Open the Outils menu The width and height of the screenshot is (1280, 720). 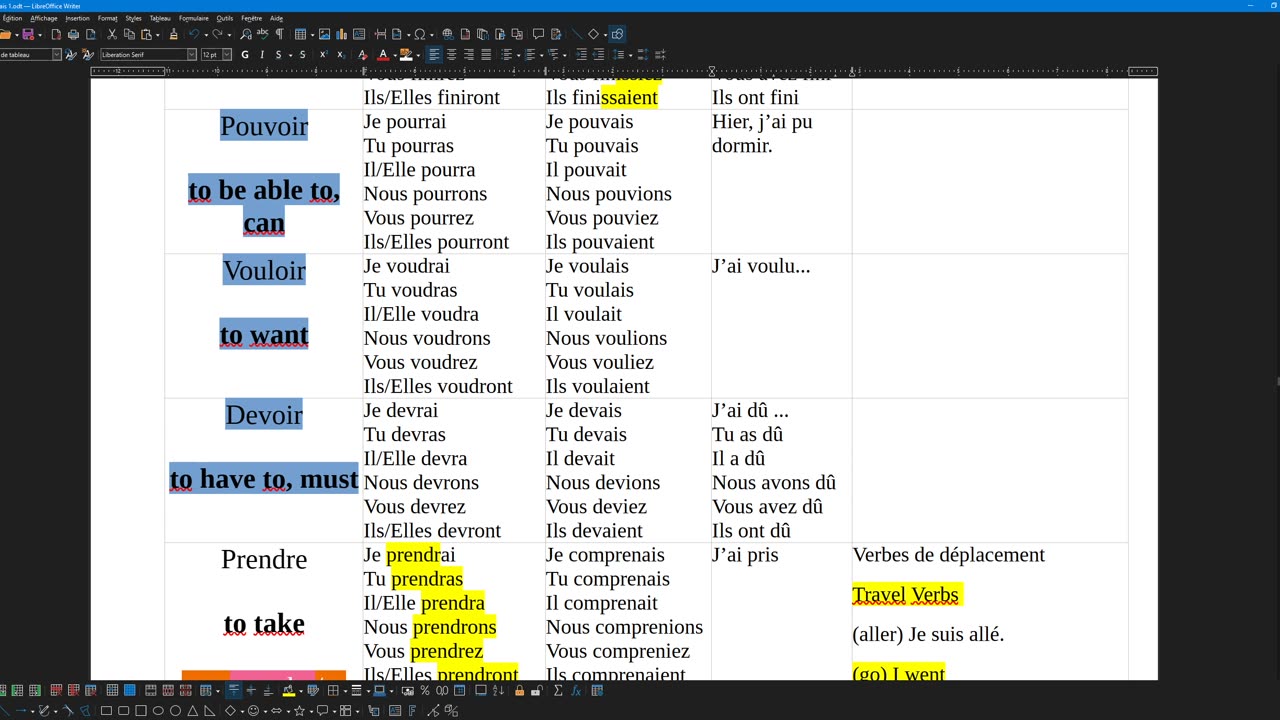point(224,18)
